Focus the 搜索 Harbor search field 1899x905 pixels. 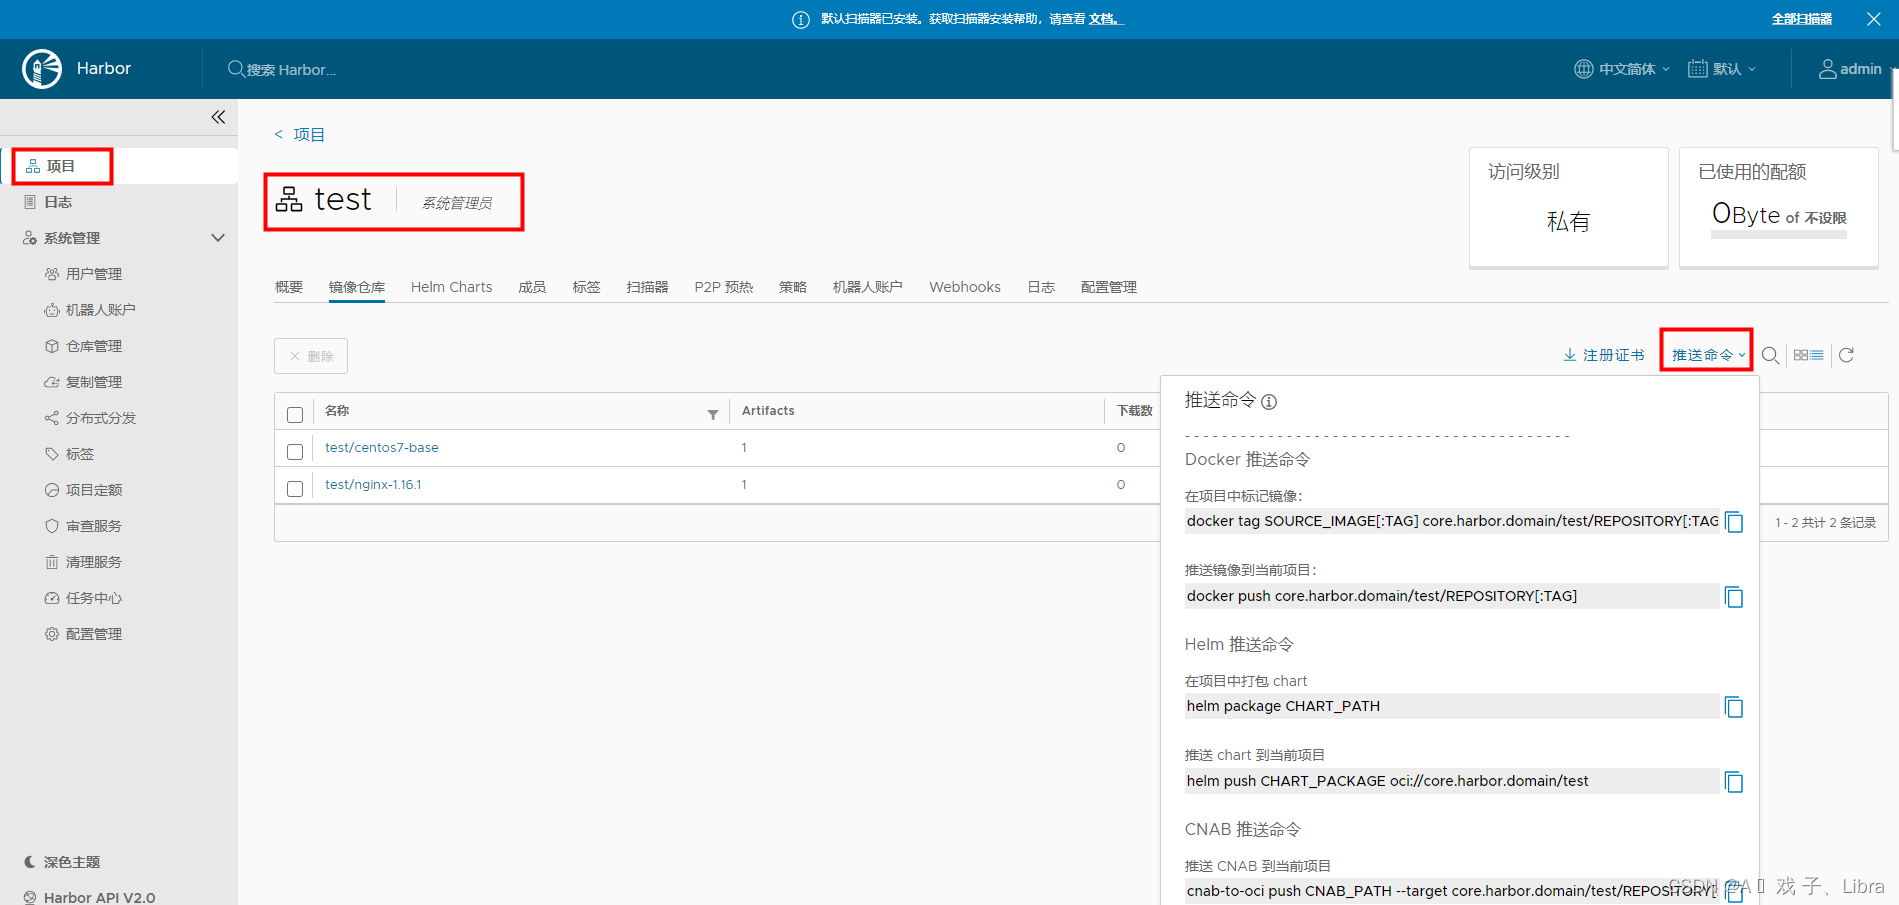[290, 69]
